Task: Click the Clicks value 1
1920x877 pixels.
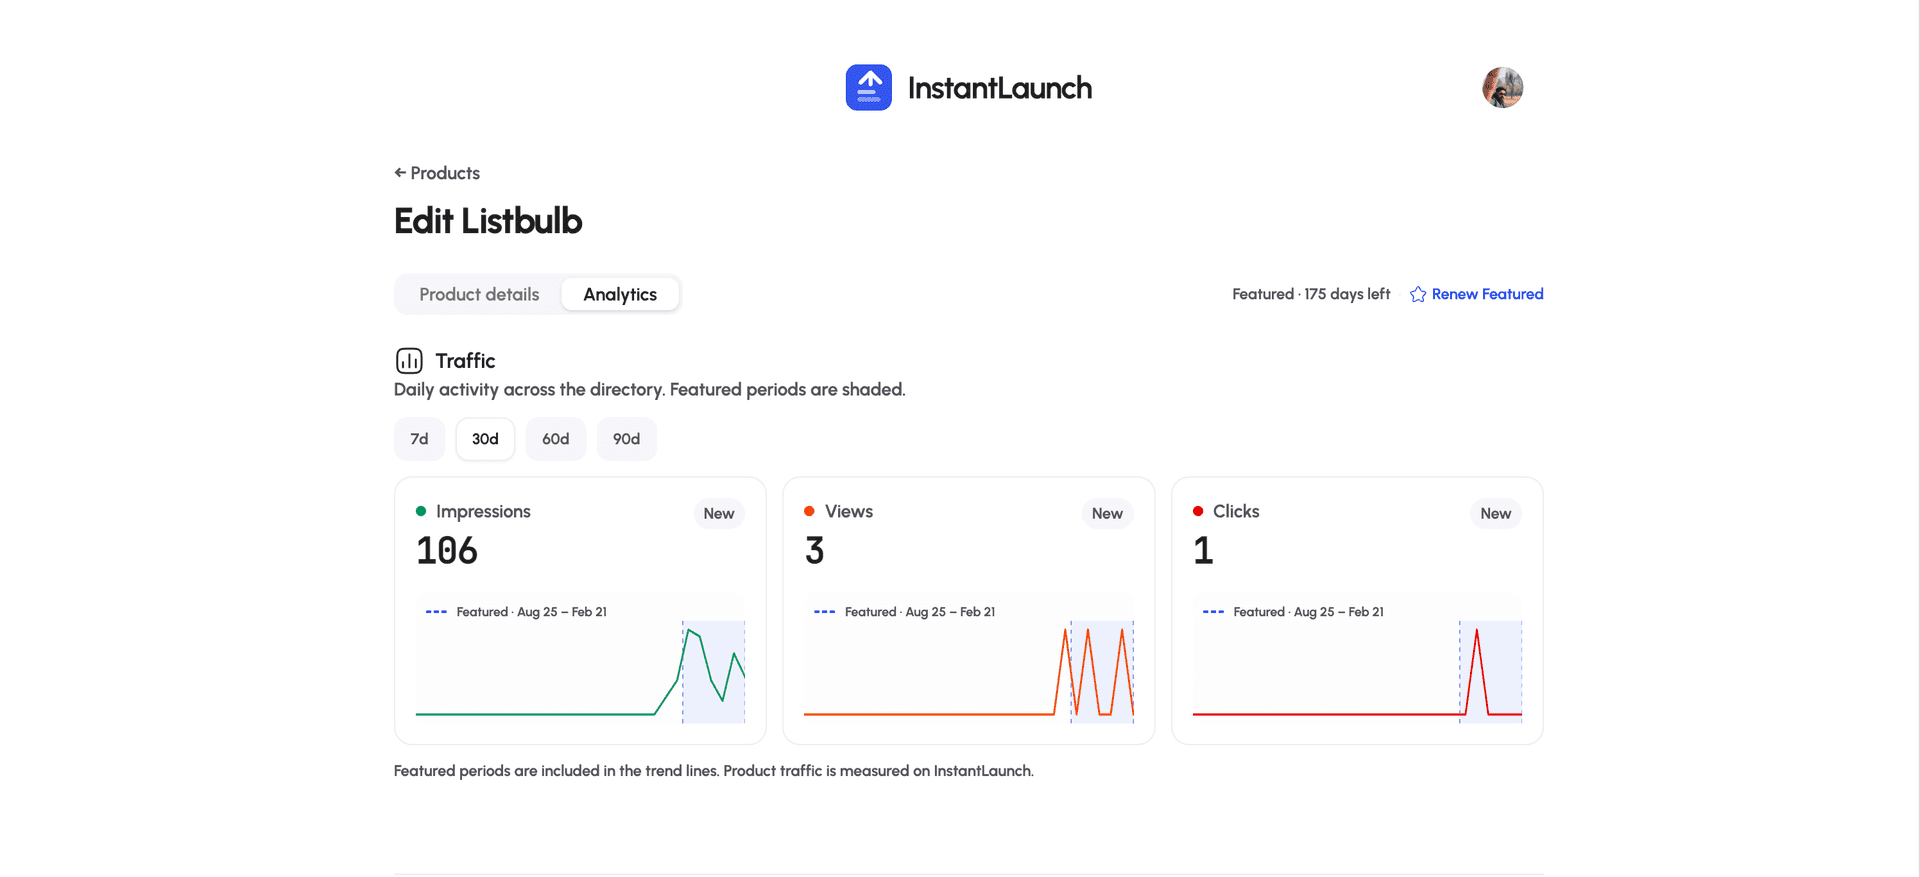Action: click(1203, 551)
